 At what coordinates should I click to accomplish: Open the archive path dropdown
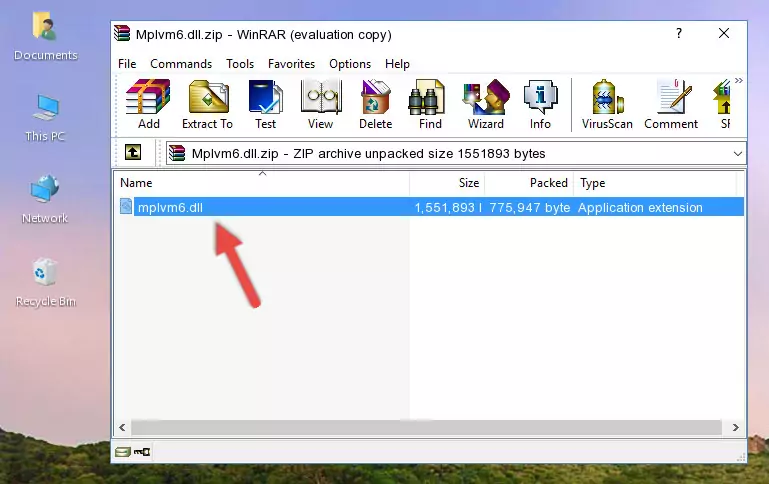point(738,153)
